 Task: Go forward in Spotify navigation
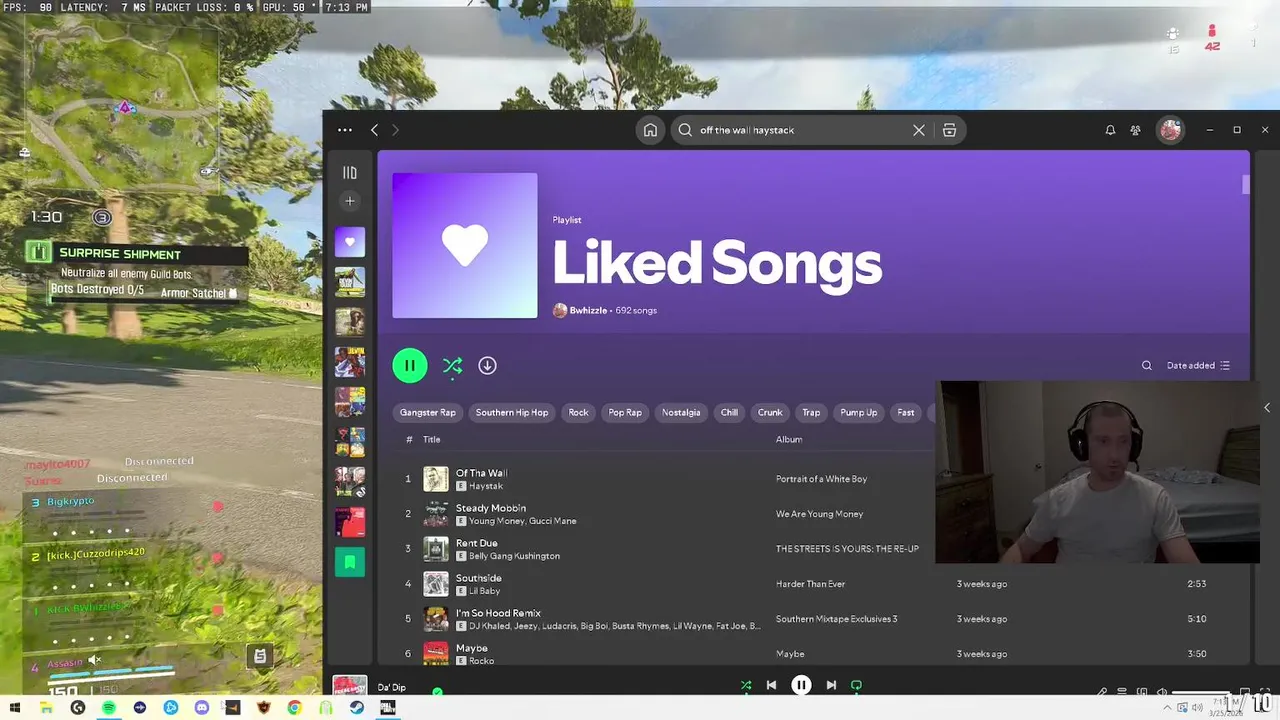(395, 130)
